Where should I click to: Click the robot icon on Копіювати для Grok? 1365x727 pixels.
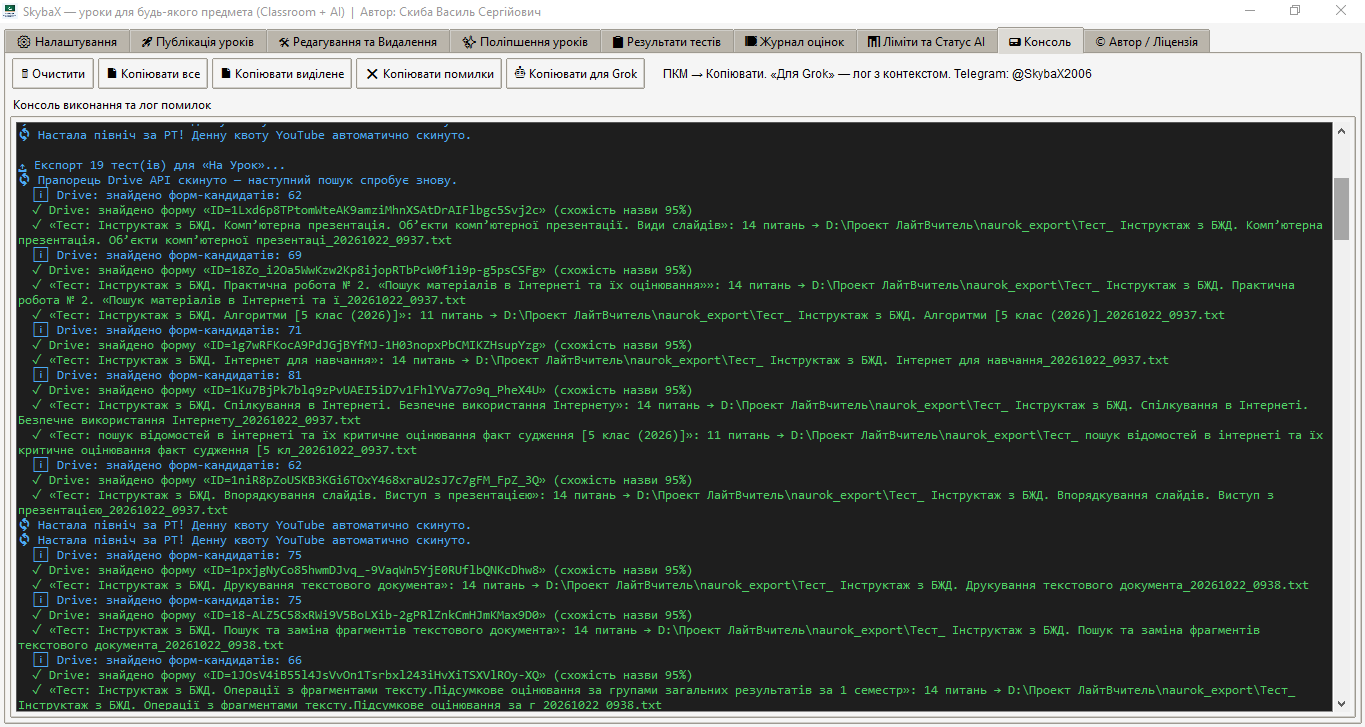coord(520,74)
